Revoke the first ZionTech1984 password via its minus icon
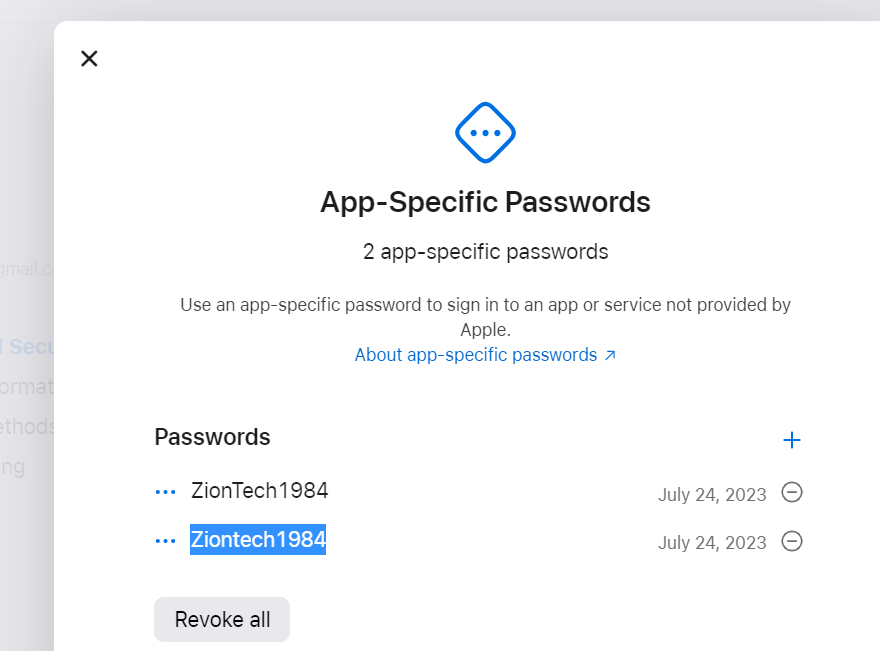The image size is (880, 651). point(792,493)
